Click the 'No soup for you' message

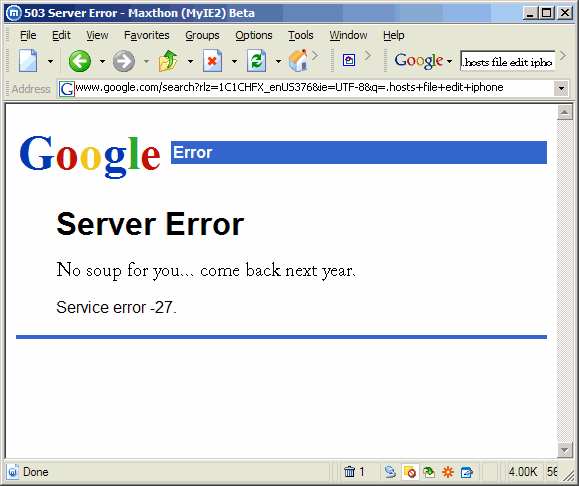[206, 271]
